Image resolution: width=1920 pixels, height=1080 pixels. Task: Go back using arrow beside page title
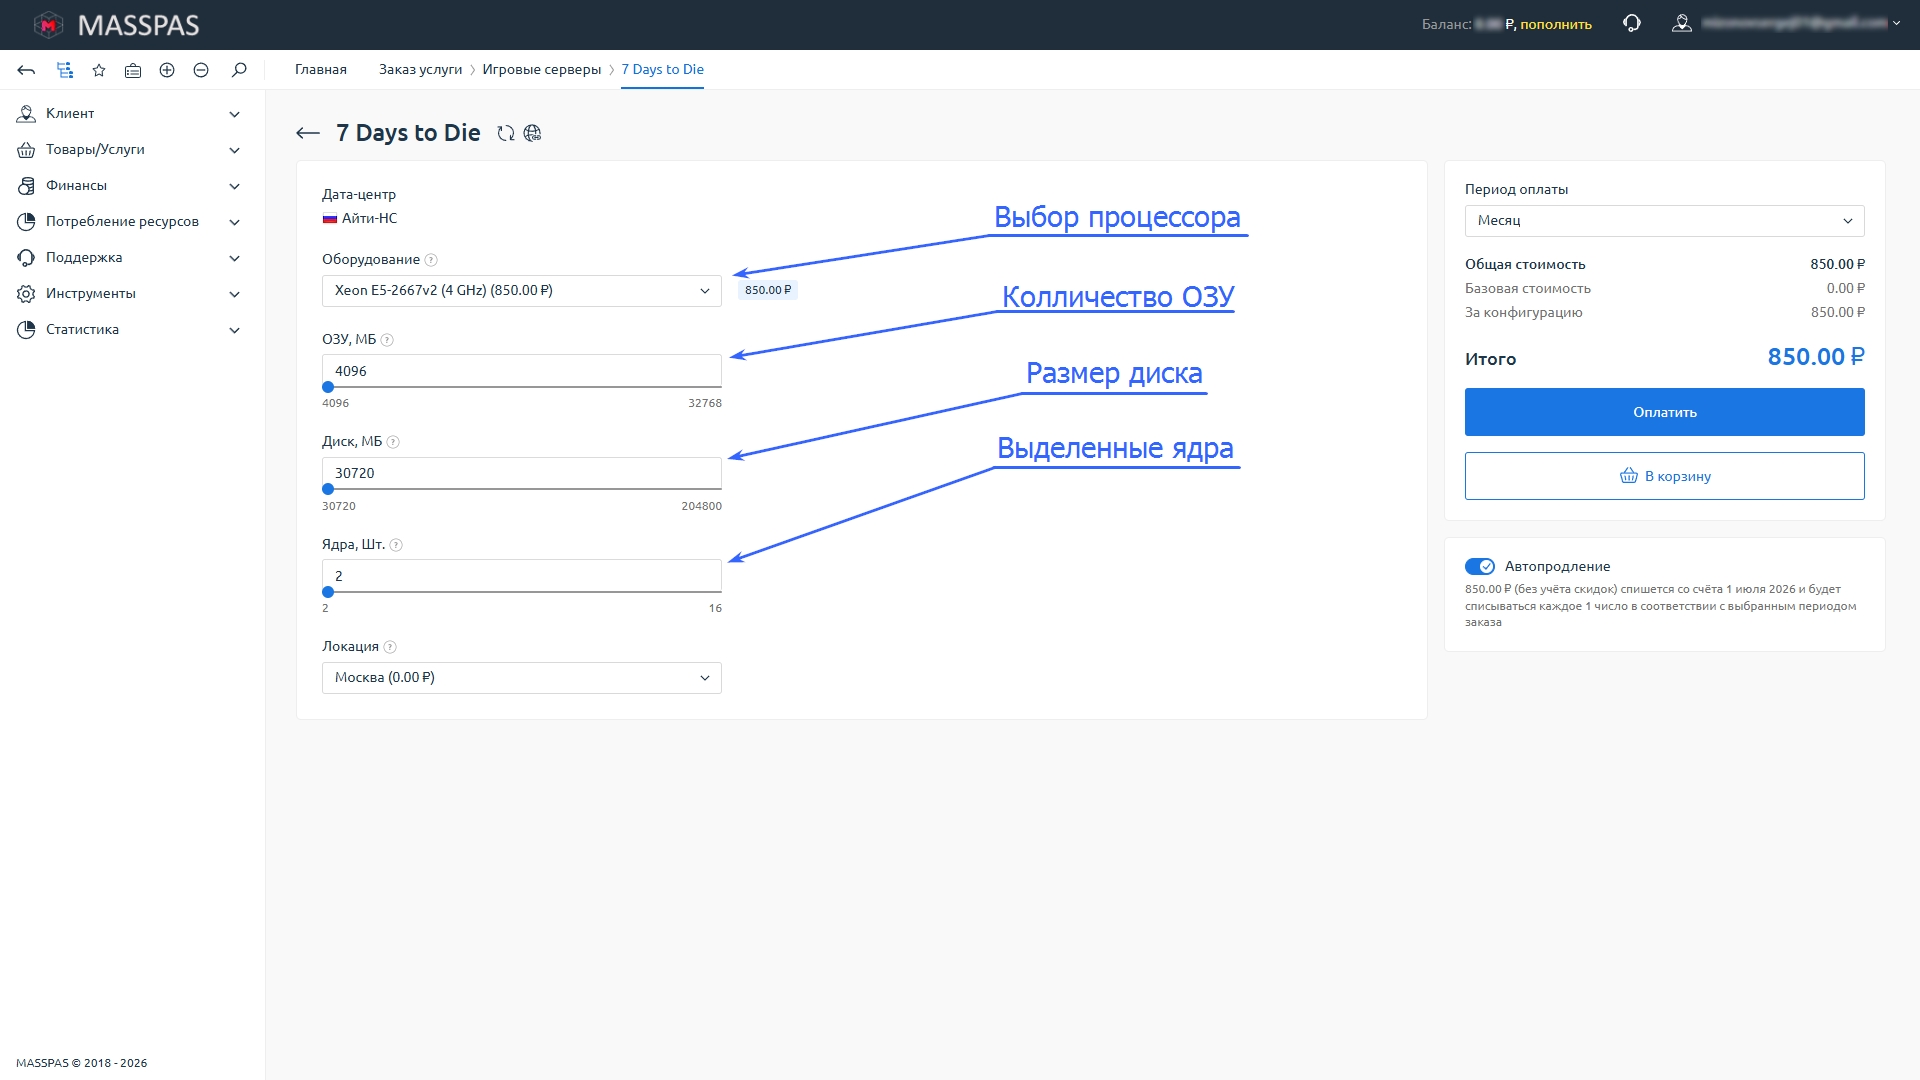pos(308,133)
